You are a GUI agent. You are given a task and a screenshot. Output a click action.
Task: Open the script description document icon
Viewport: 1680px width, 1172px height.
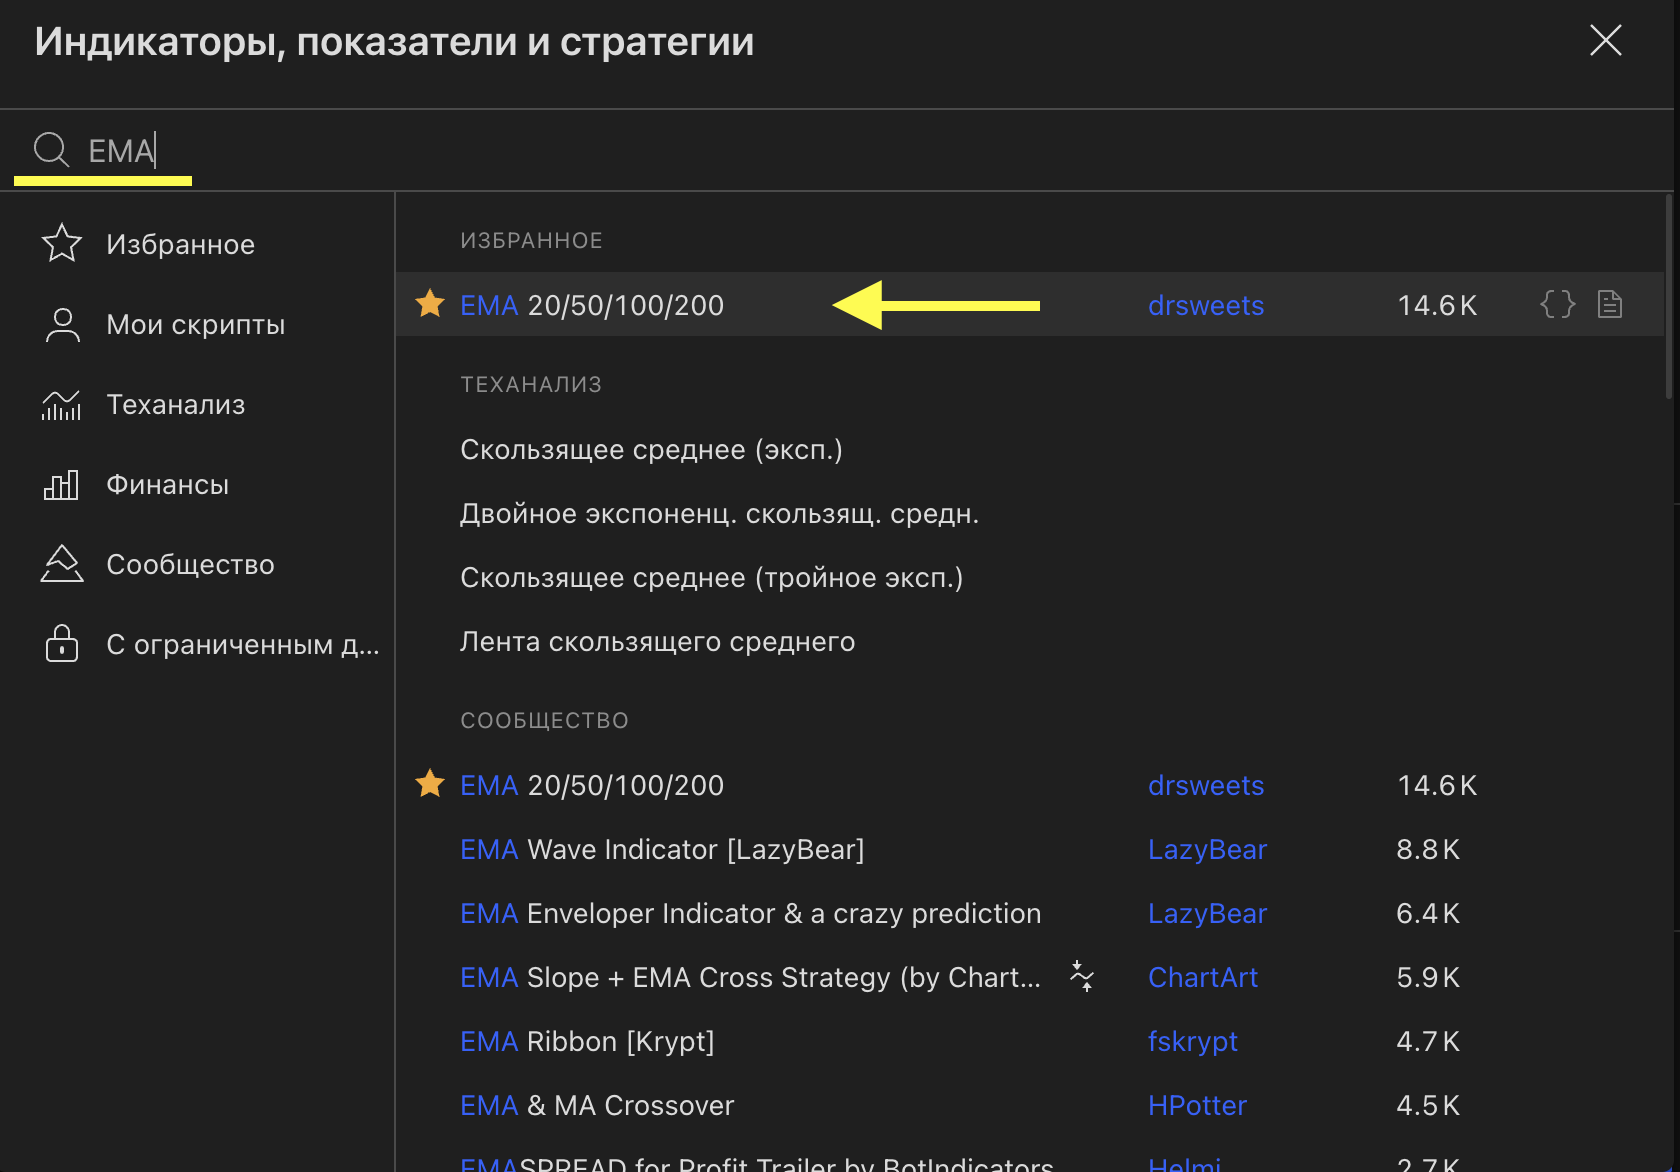pos(1610,304)
